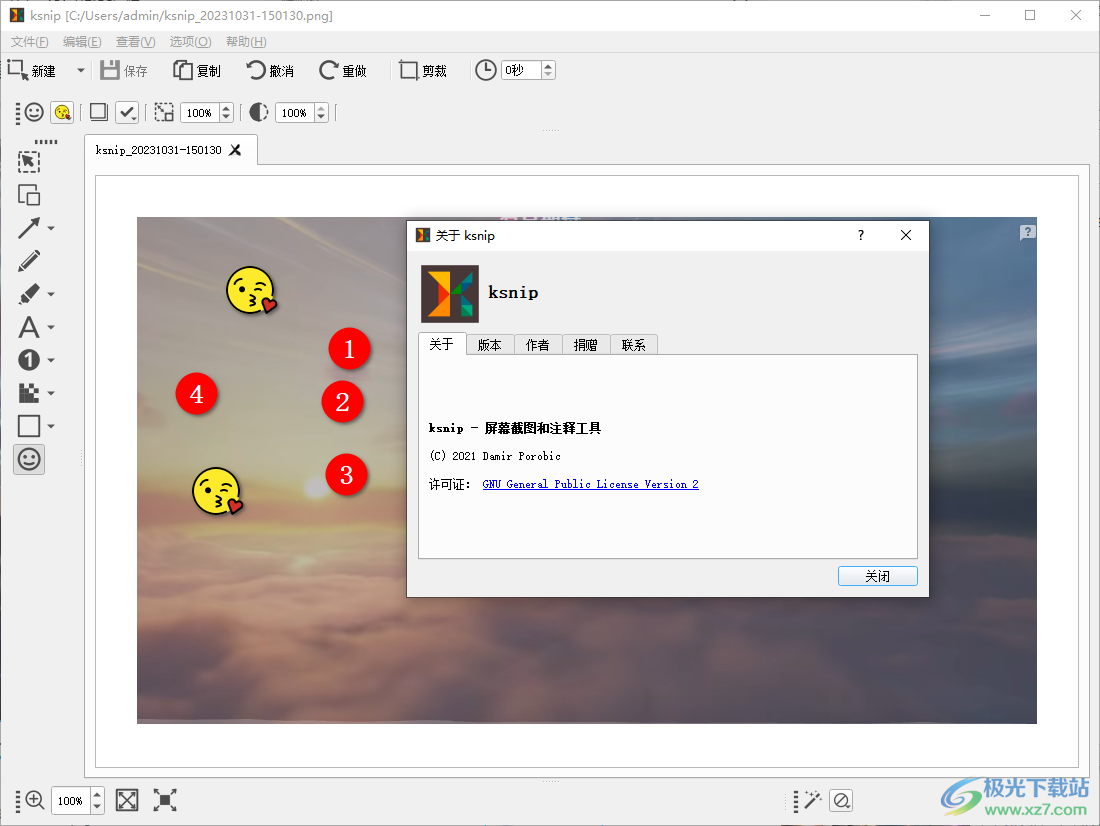The width and height of the screenshot is (1100, 826).
Task: Select the Duplicate image tool
Action: 29,195
